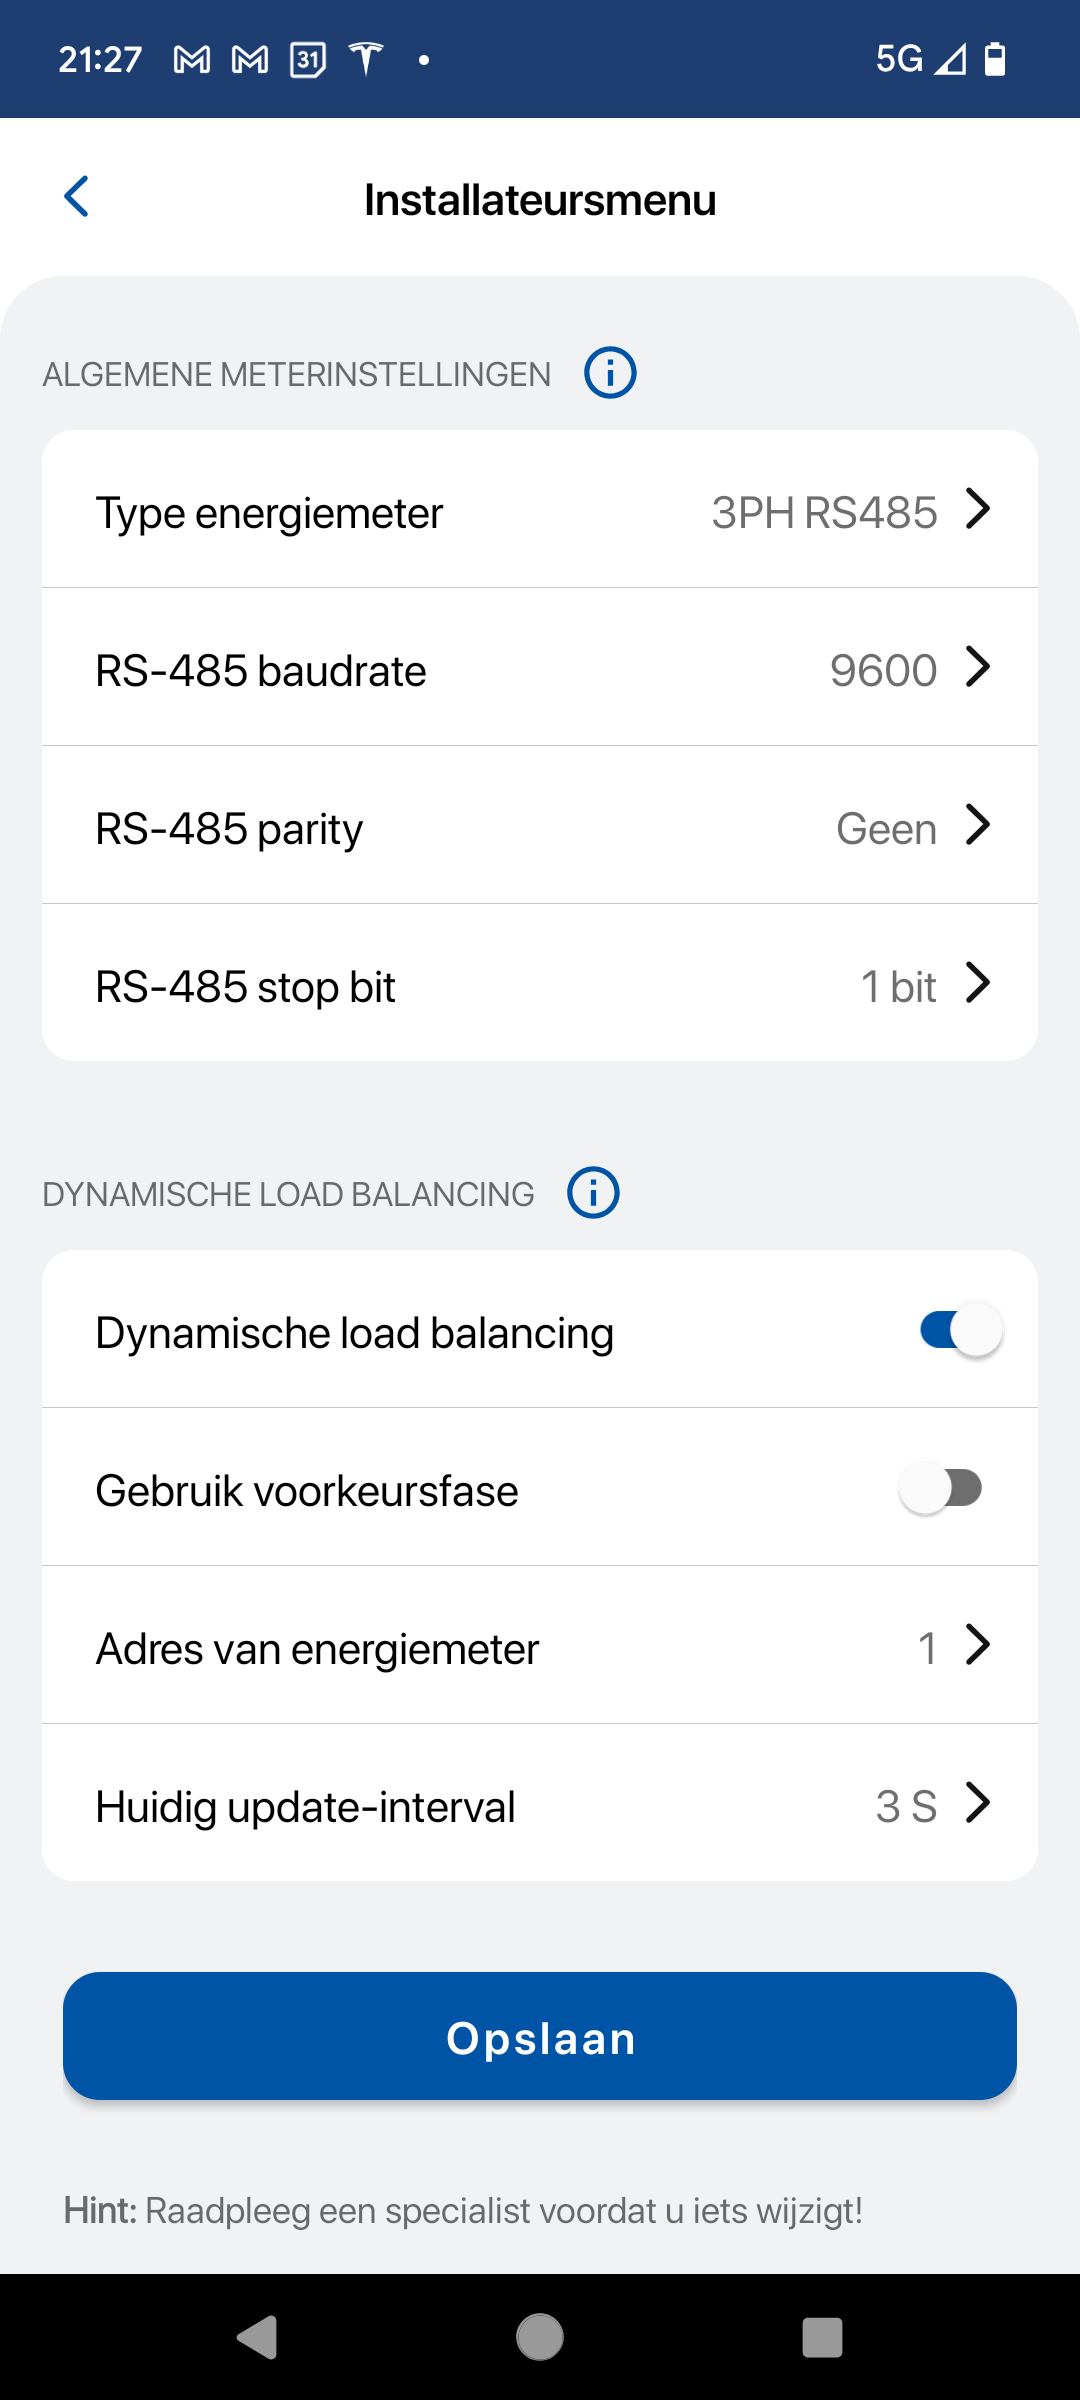Image resolution: width=1080 pixels, height=2400 pixels.
Task: Open the Adres van energiemeter setting
Action: click(540, 1647)
